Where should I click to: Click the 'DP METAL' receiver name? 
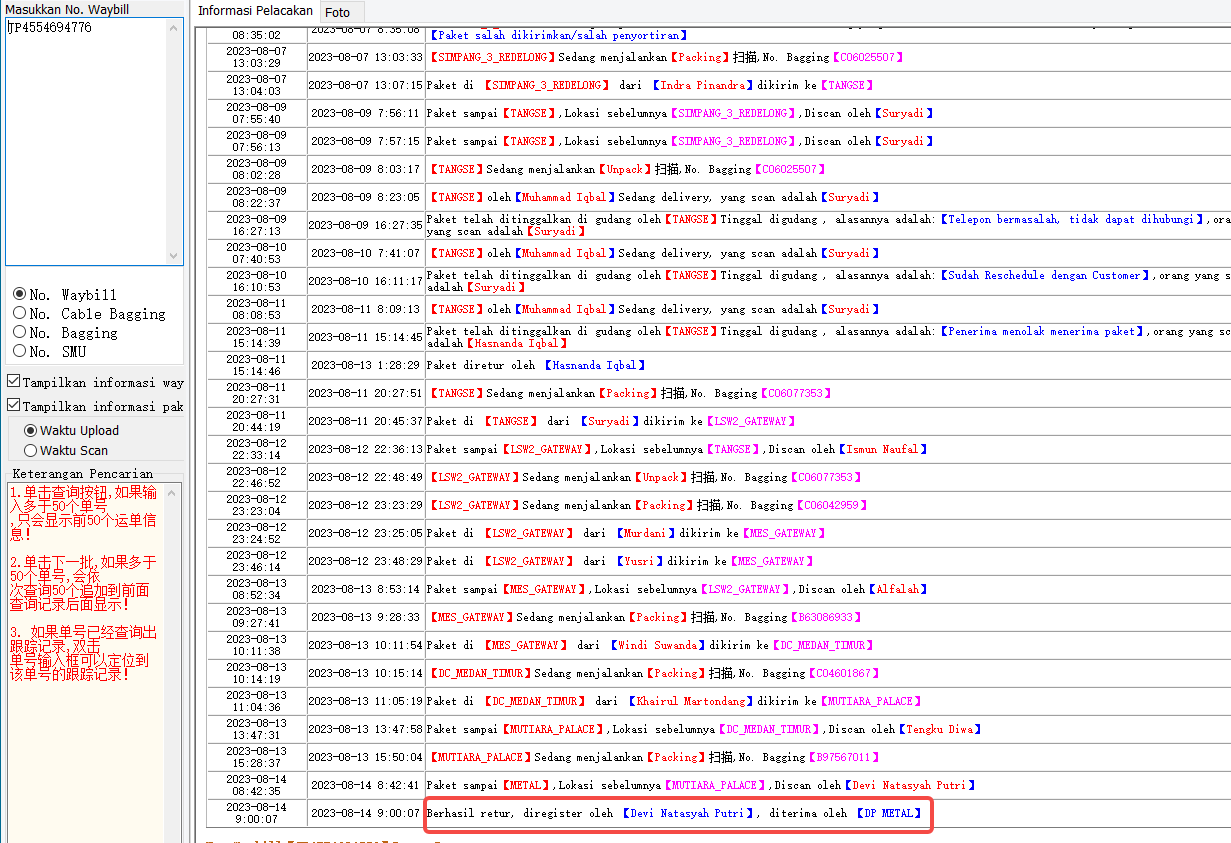pyautogui.click(x=889, y=813)
